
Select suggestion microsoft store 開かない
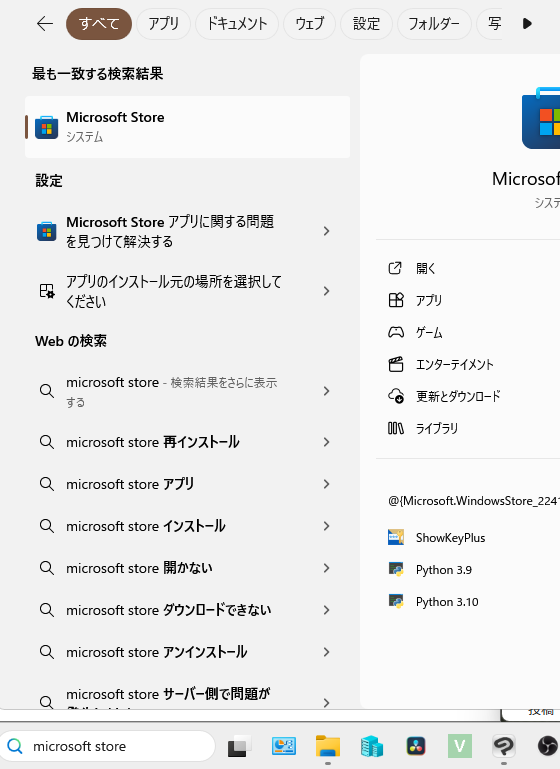(x=187, y=568)
